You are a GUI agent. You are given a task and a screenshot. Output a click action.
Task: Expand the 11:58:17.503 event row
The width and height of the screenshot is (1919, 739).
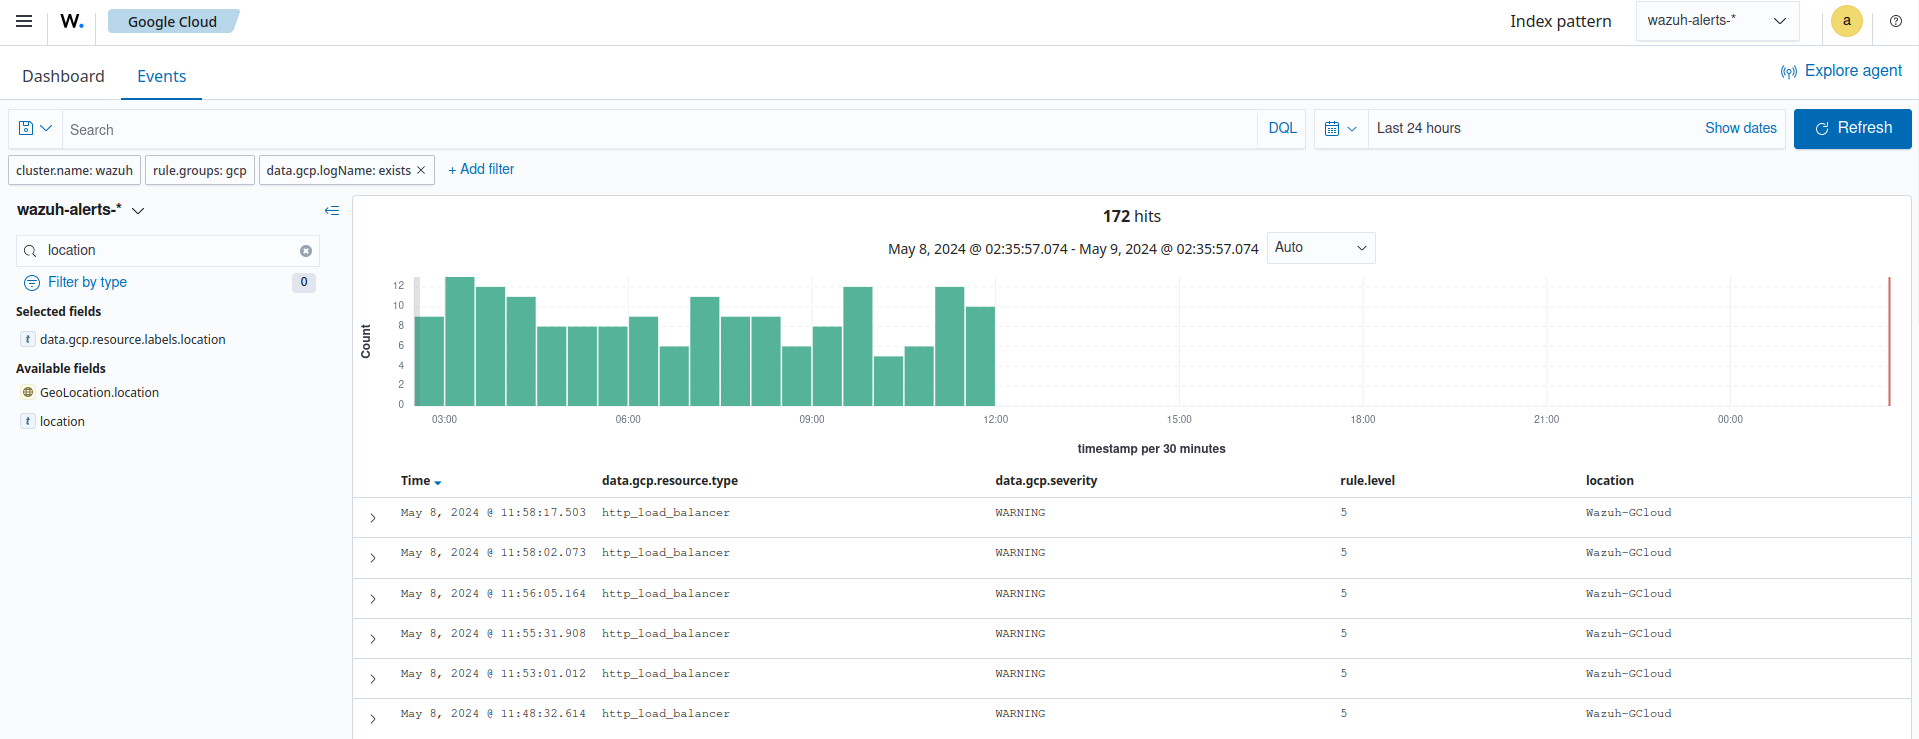coord(373,518)
